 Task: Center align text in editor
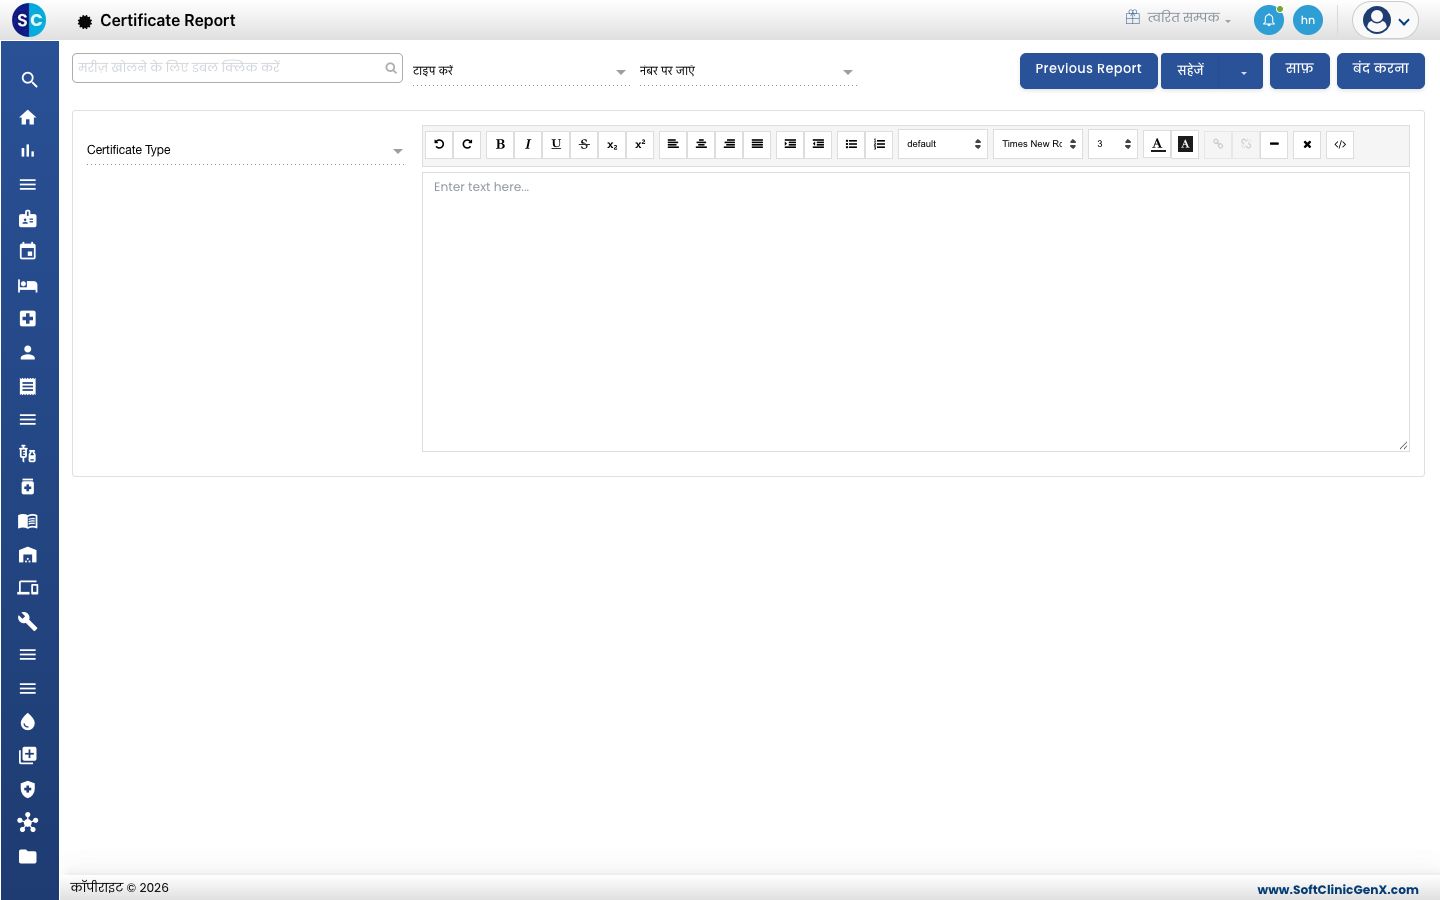[701, 144]
